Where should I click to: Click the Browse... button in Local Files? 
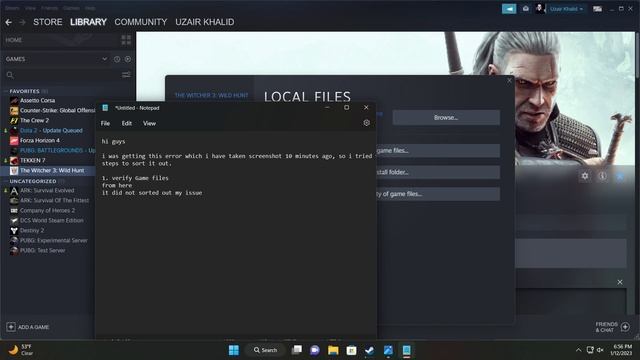[446, 118]
